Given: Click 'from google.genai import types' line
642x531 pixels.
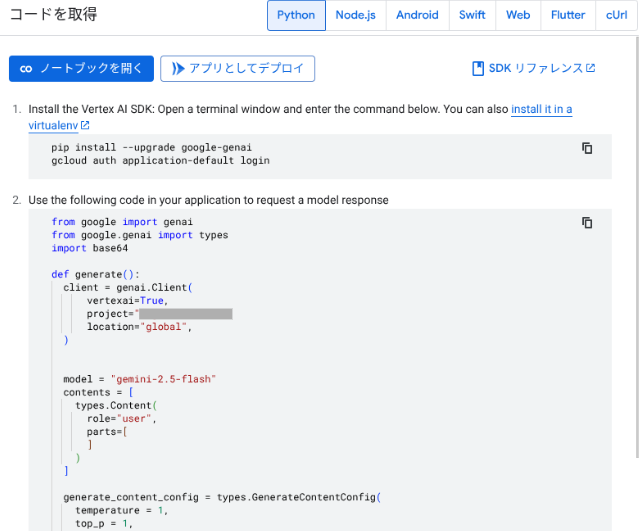Looking at the screenshot, I should click(x=140, y=235).
